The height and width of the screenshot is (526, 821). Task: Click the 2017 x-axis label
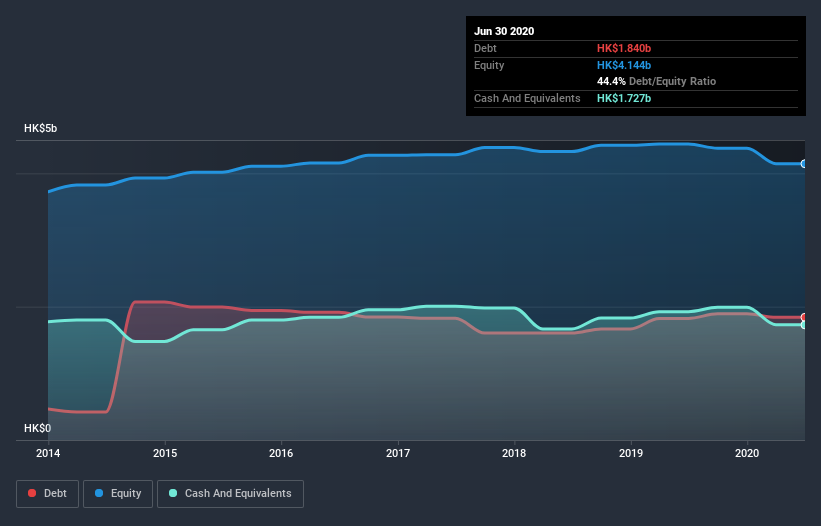click(x=398, y=453)
